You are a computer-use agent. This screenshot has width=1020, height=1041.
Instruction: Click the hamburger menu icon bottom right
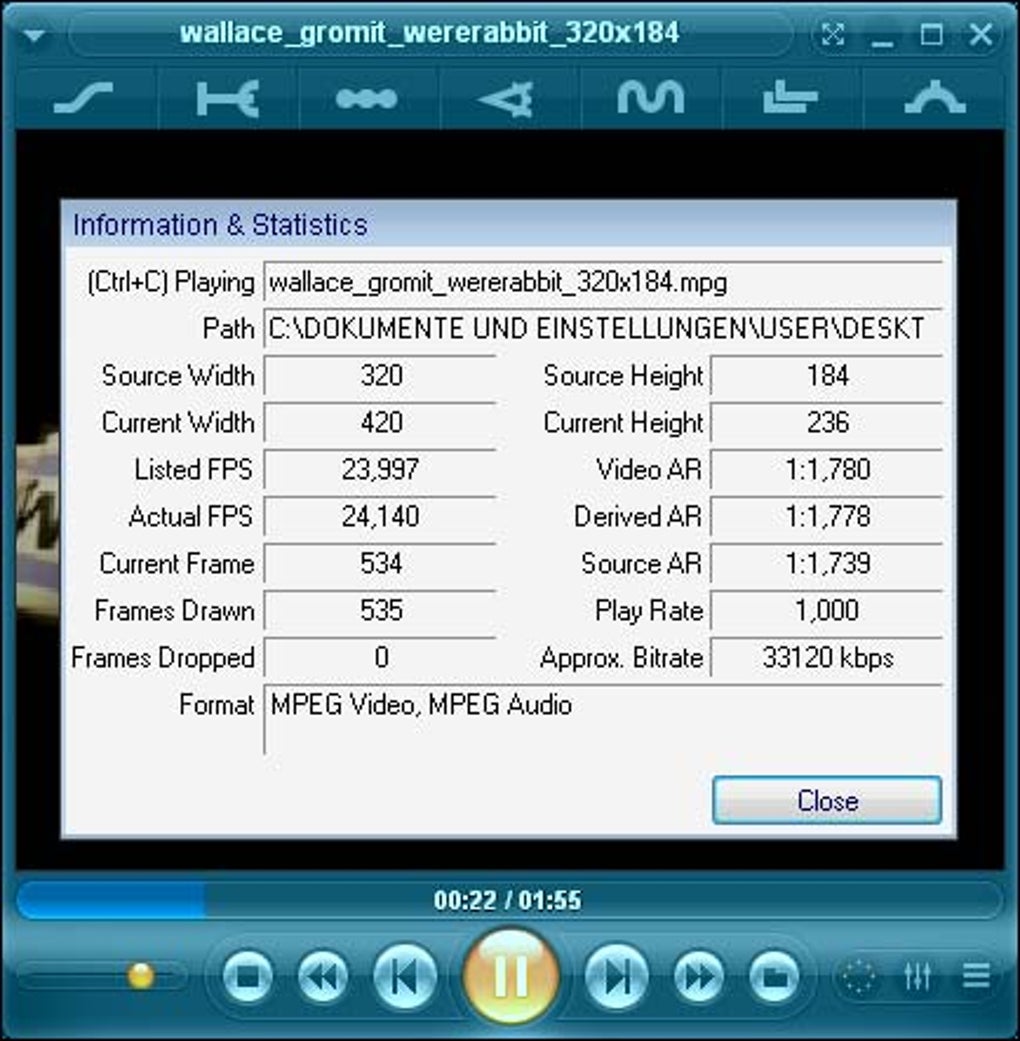point(975,978)
